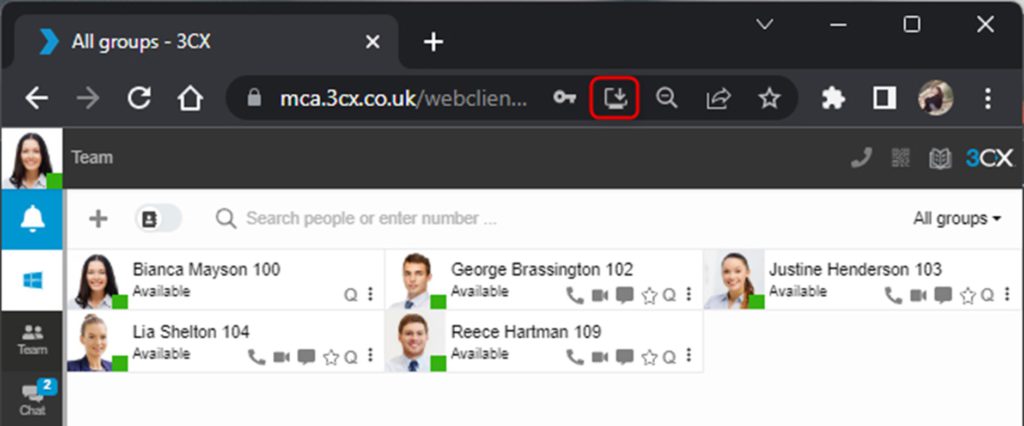Click the install app icon in address bar

point(616,97)
